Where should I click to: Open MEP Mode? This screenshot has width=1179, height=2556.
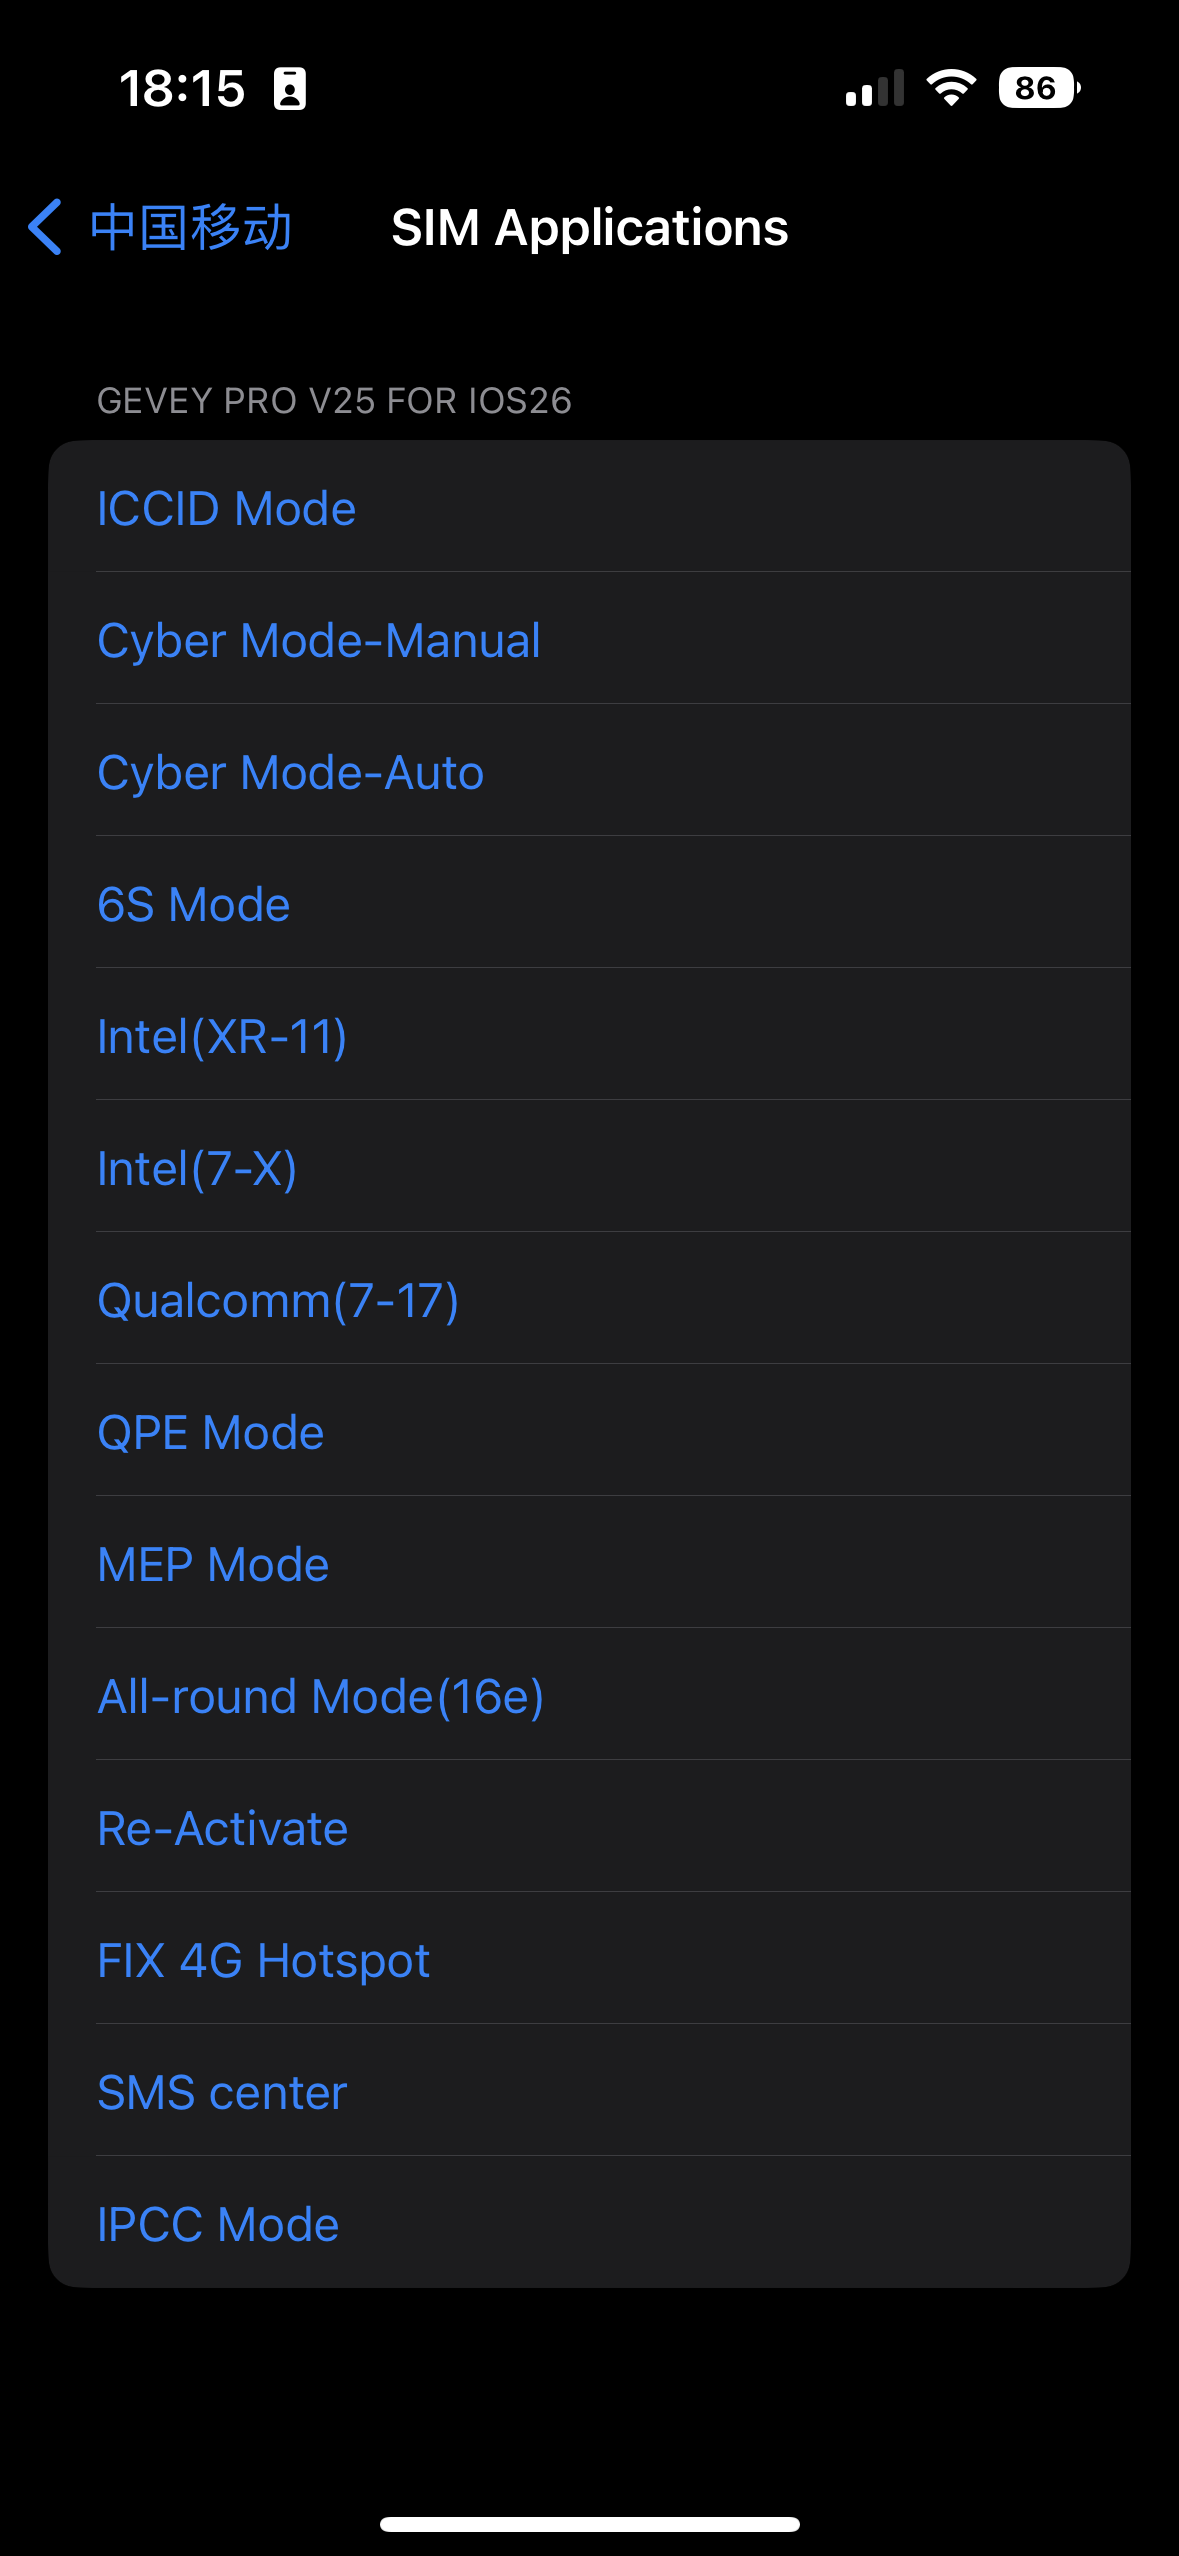[x=213, y=1564]
